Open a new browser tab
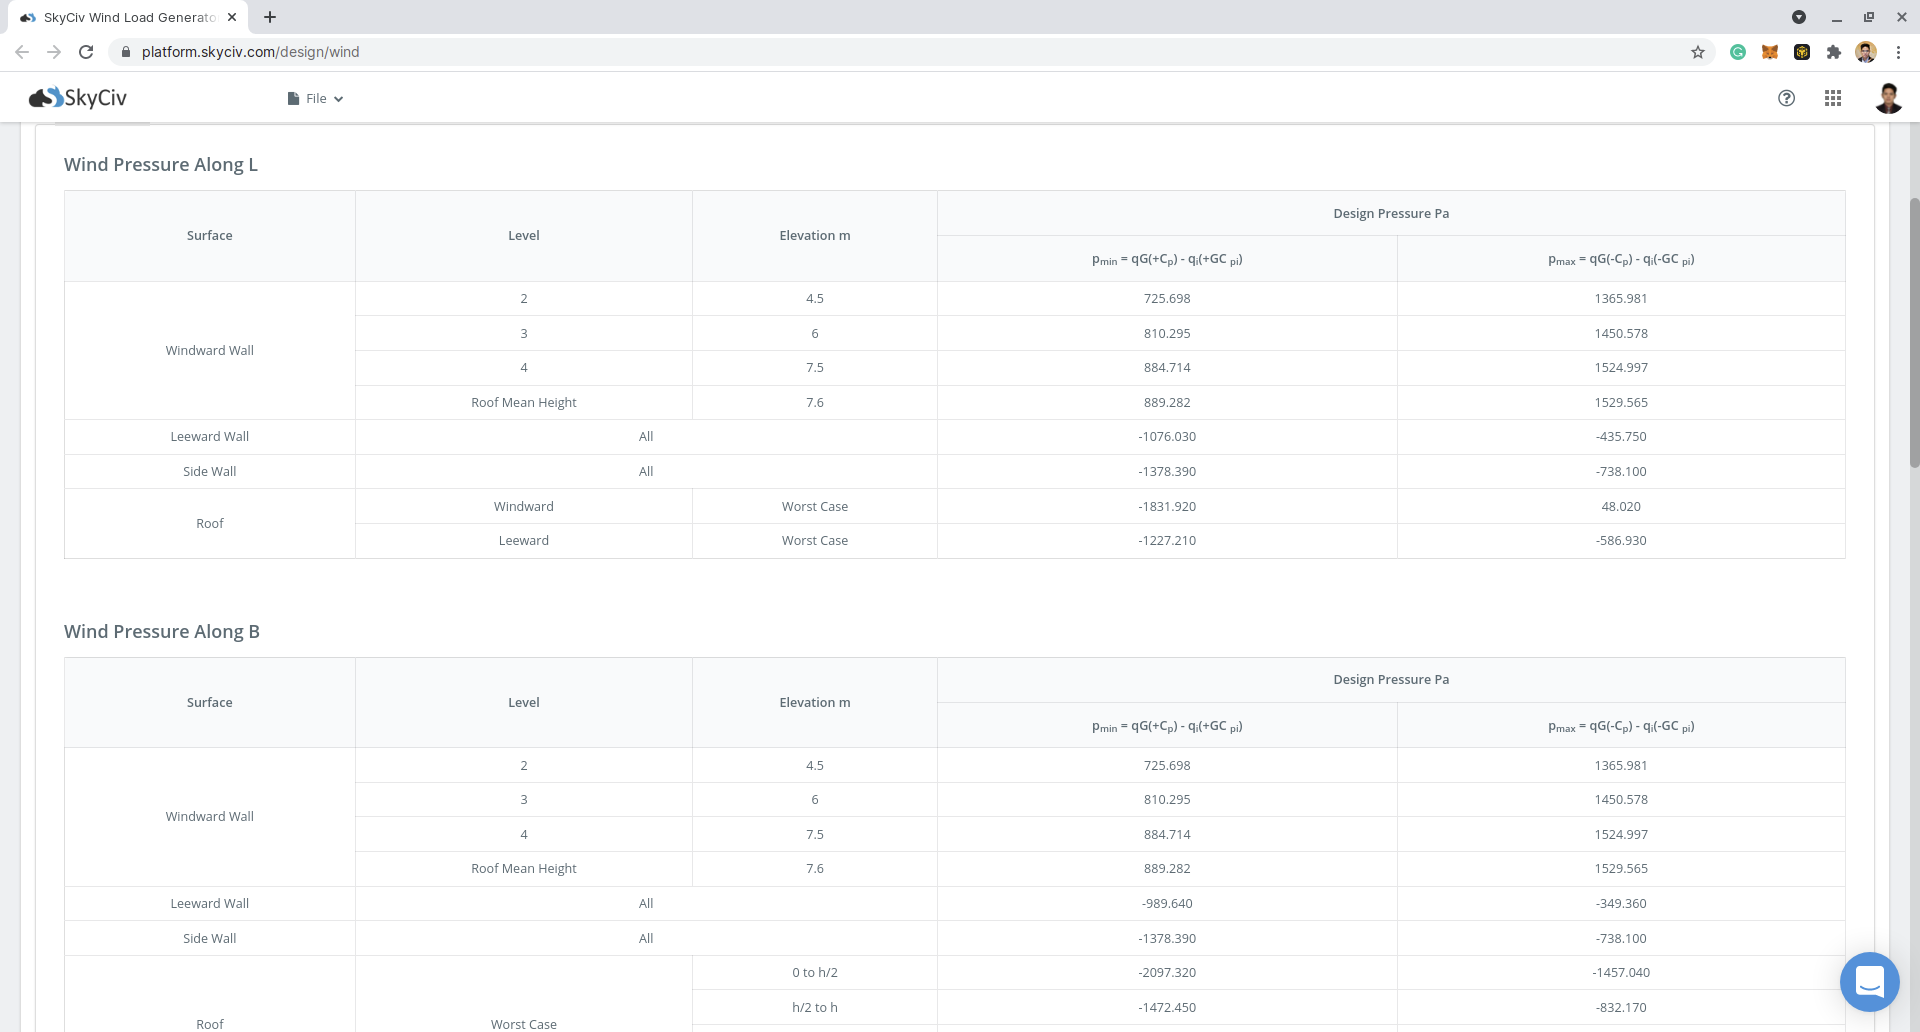This screenshot has height=1032, width=1920. 270,17
